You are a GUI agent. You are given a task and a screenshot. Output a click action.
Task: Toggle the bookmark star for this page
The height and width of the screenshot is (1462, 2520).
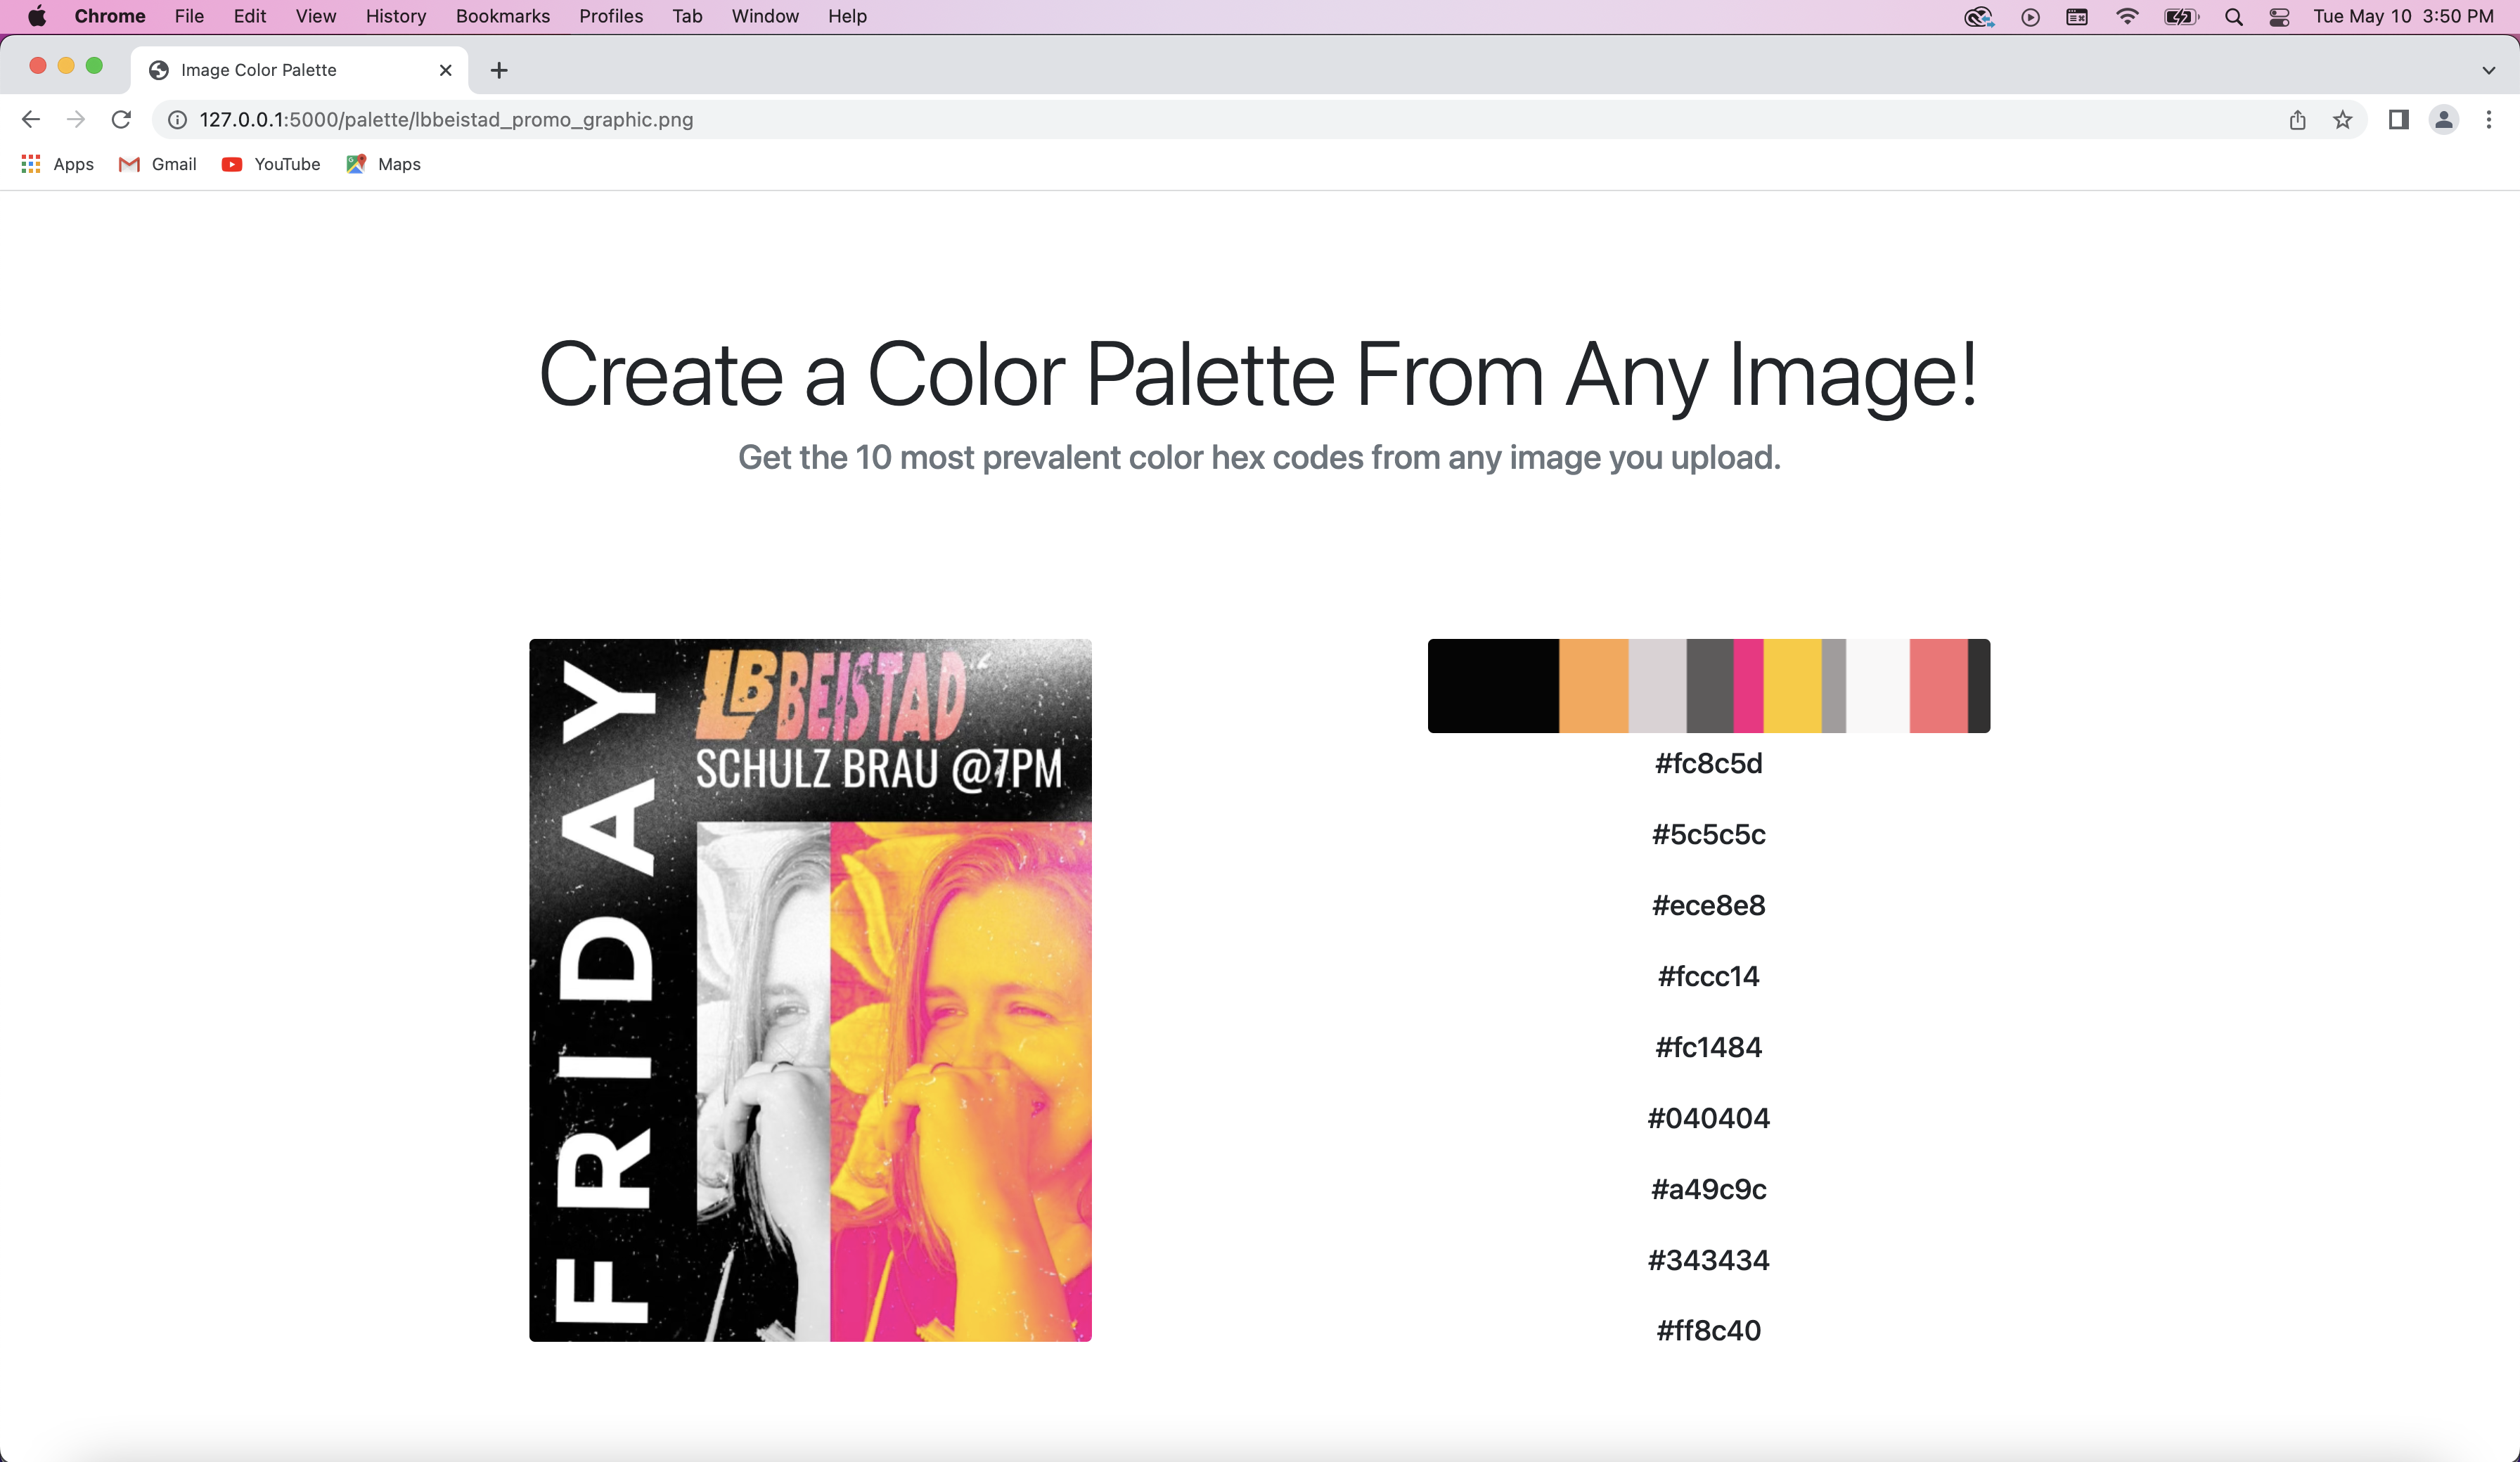pos(2342,119)
